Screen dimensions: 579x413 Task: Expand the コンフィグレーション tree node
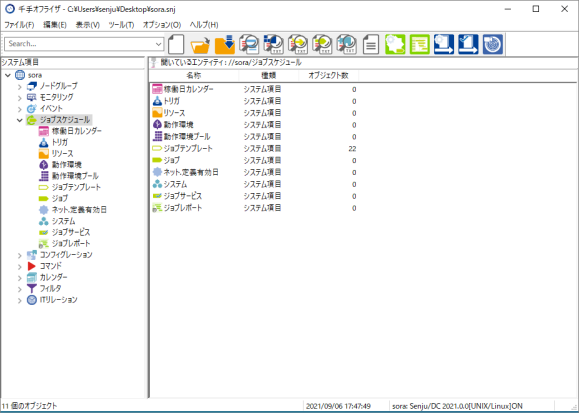20,255
